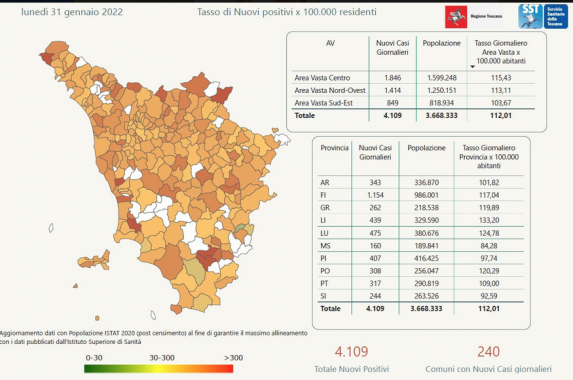The width and height of the screenshot is (573, 380).
Task: Click the Elba island on the map
Action: click(x=94, y=260)
